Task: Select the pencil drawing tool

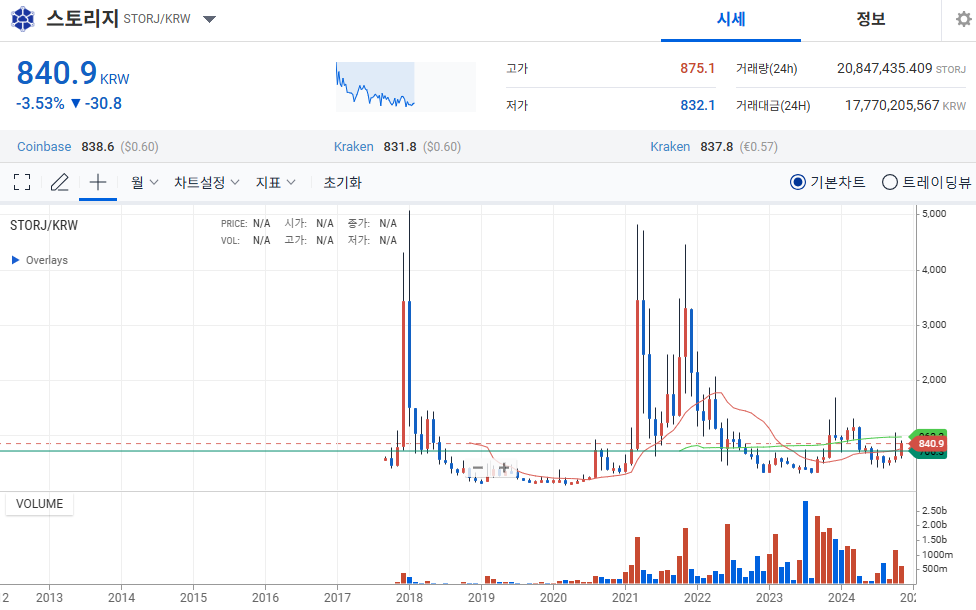Action: [x=60, y=182]
